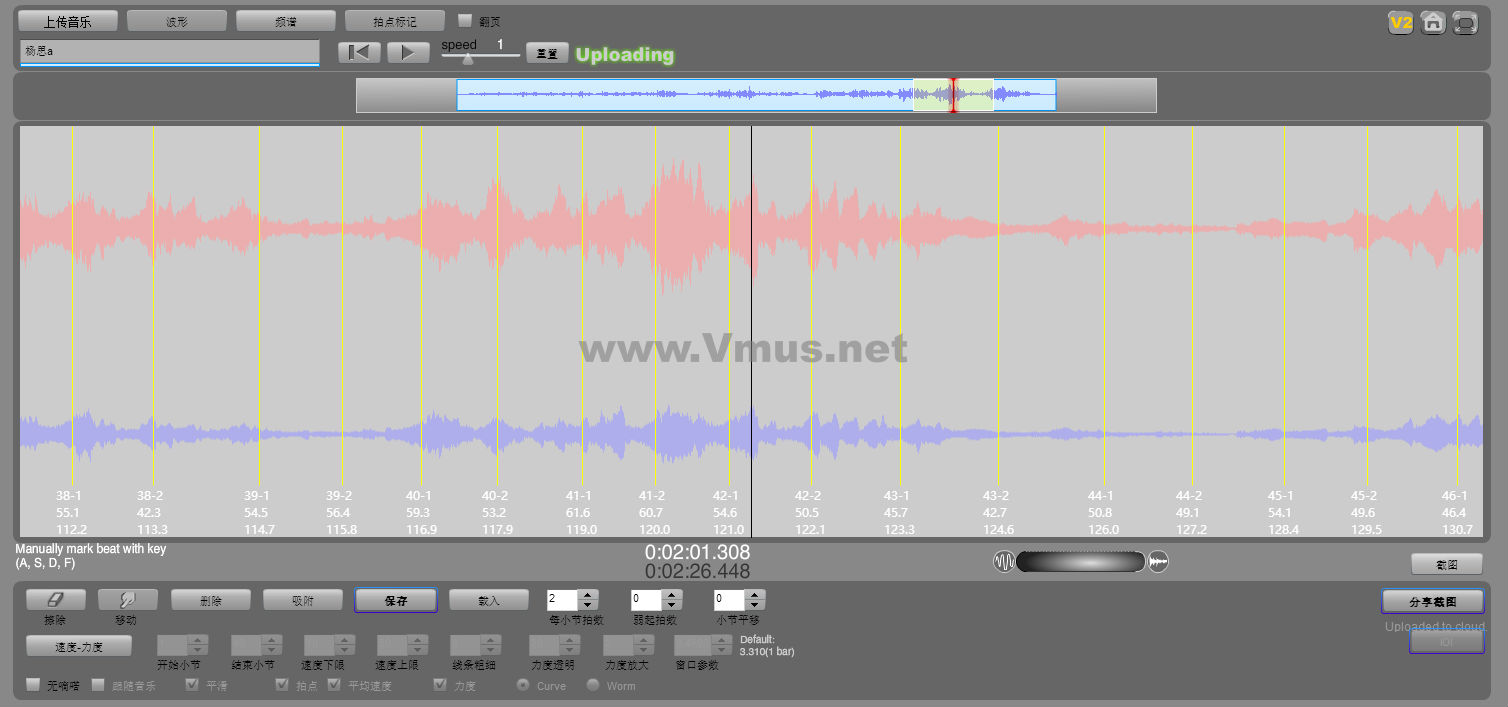Click the eraser (擦除) tool icon
Viewport: 1508px width, 707px height.
56,600
